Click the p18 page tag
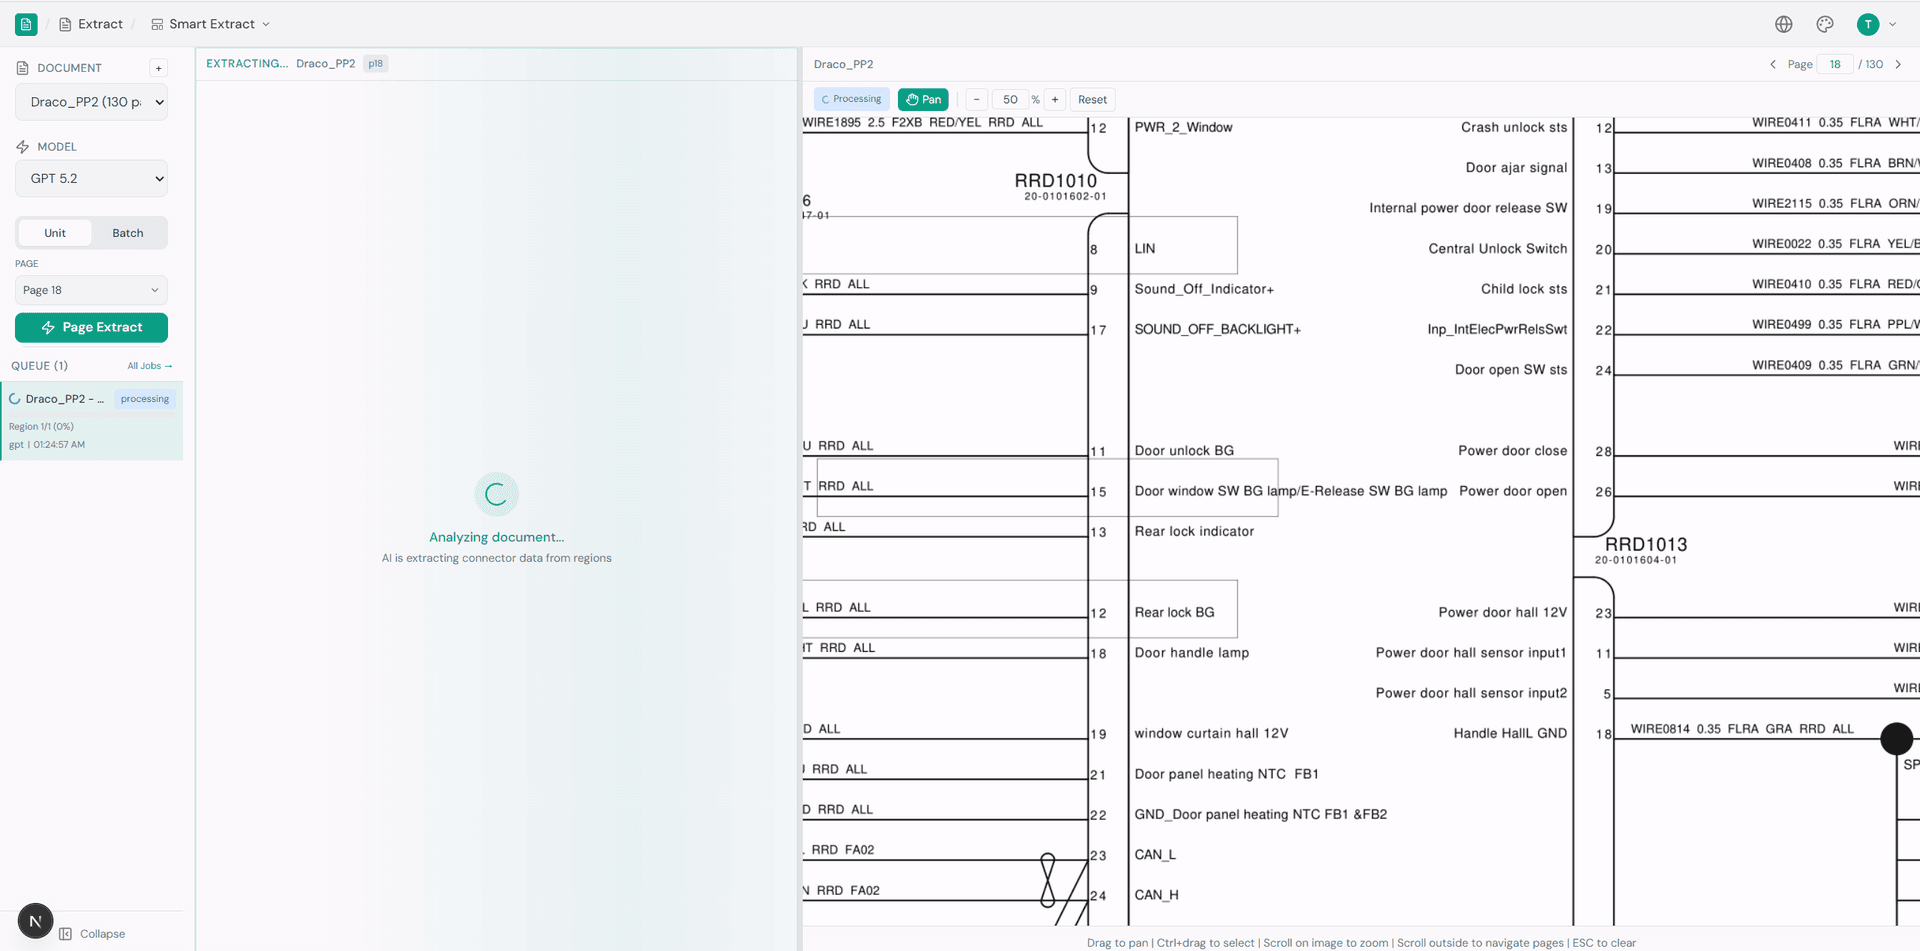This screenshot has height=951, width=1920. (375, 63)
